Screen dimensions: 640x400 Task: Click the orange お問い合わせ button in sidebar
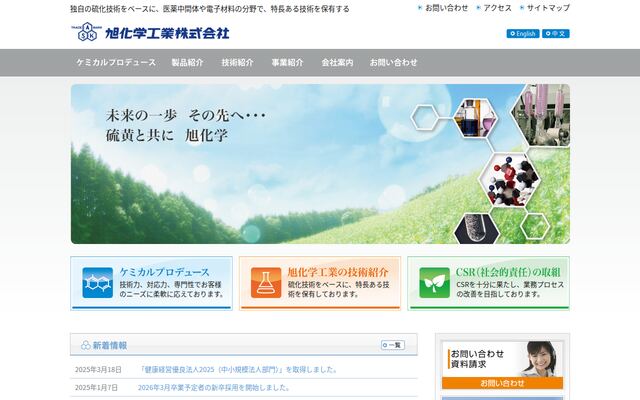tap(502, 383)
